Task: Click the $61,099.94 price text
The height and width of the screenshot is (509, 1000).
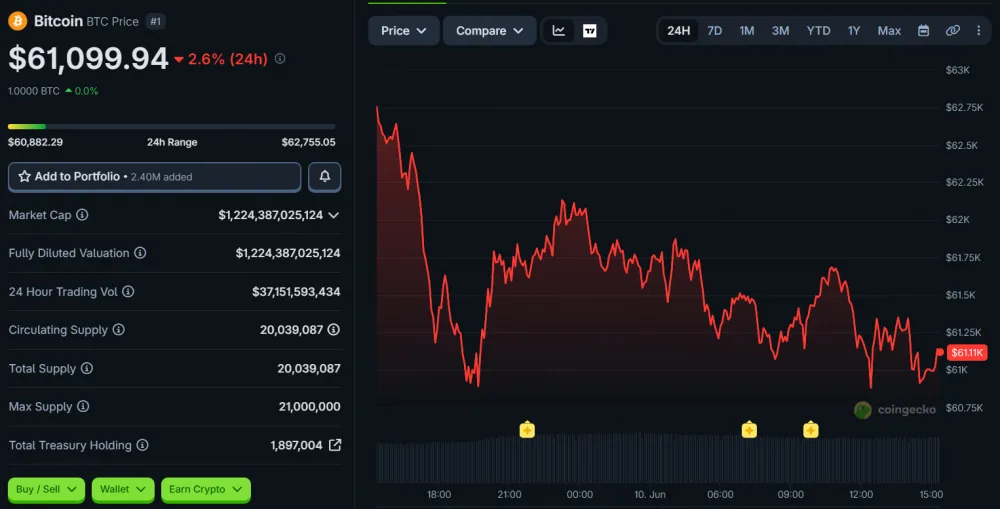Action: click(88, 59)
